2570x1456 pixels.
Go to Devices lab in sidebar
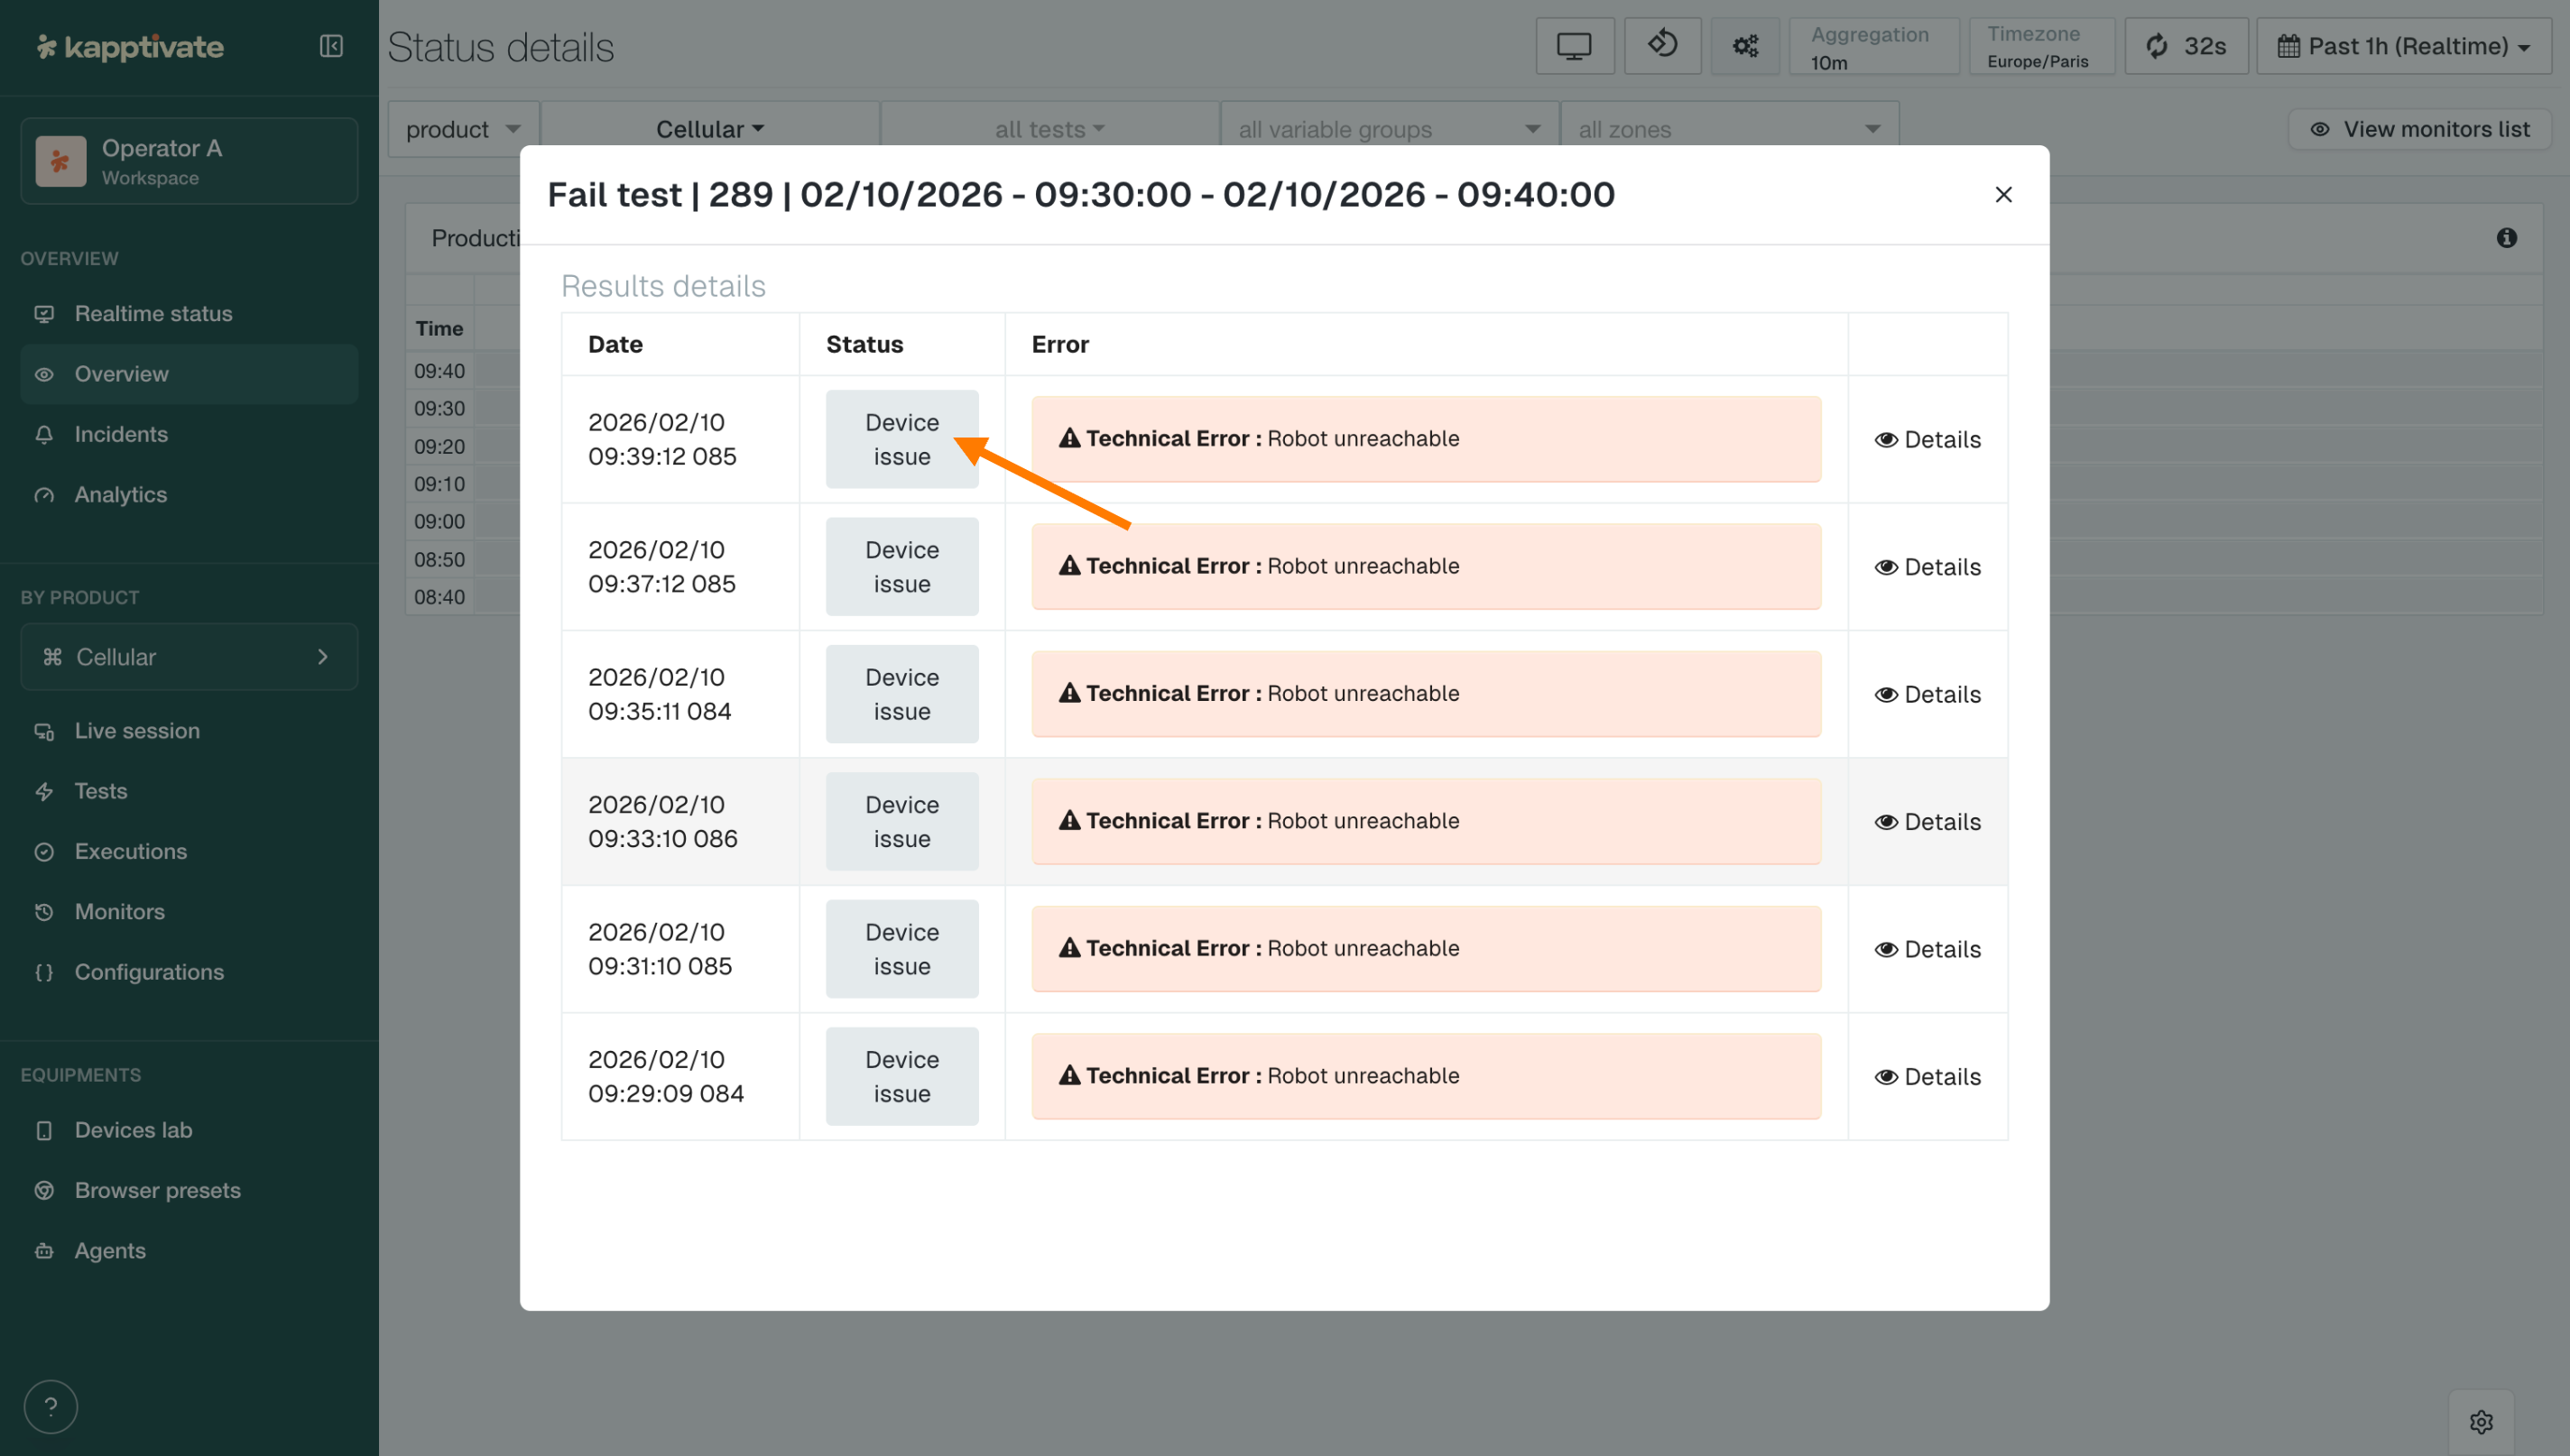[133, 1130]
